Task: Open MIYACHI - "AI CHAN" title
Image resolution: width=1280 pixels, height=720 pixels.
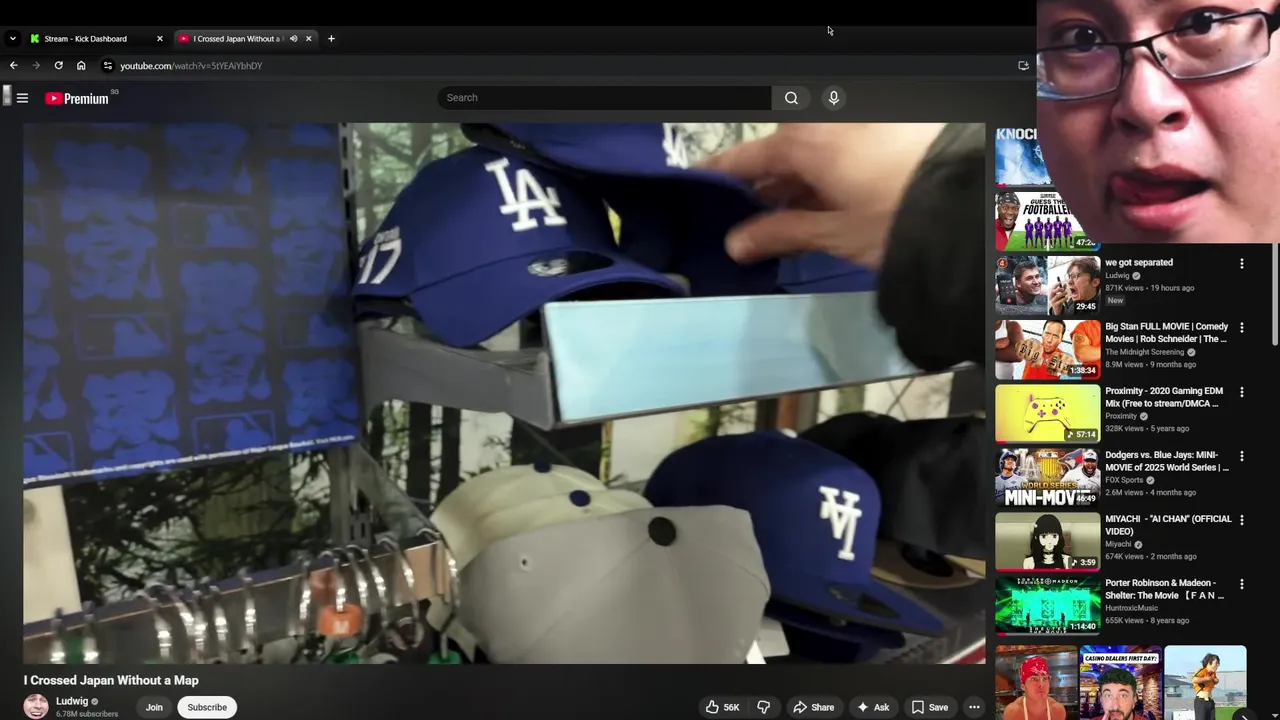Action: pos(1168,525)
